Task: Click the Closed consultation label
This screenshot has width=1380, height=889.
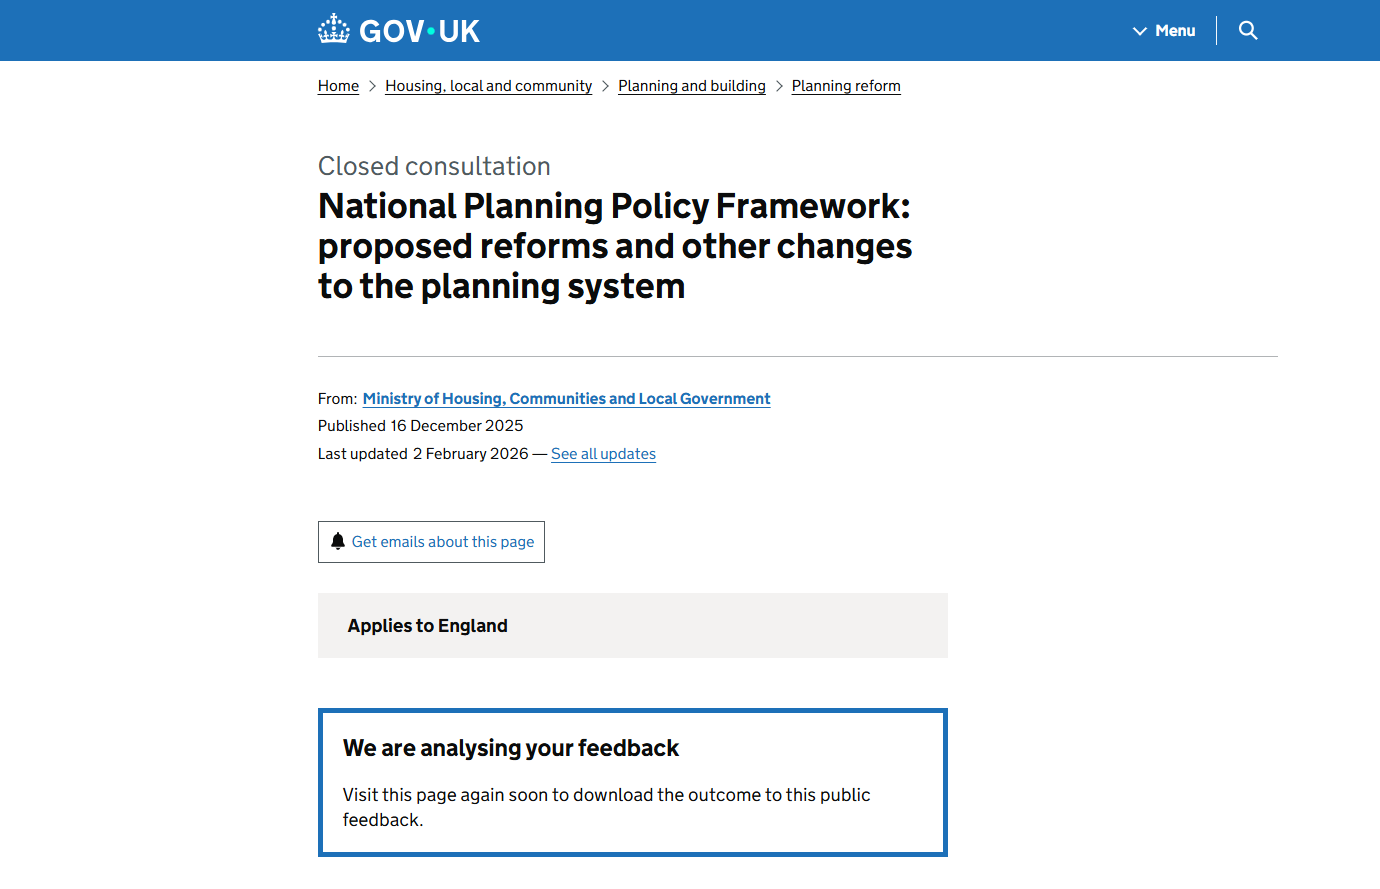Action: [434, 165]
